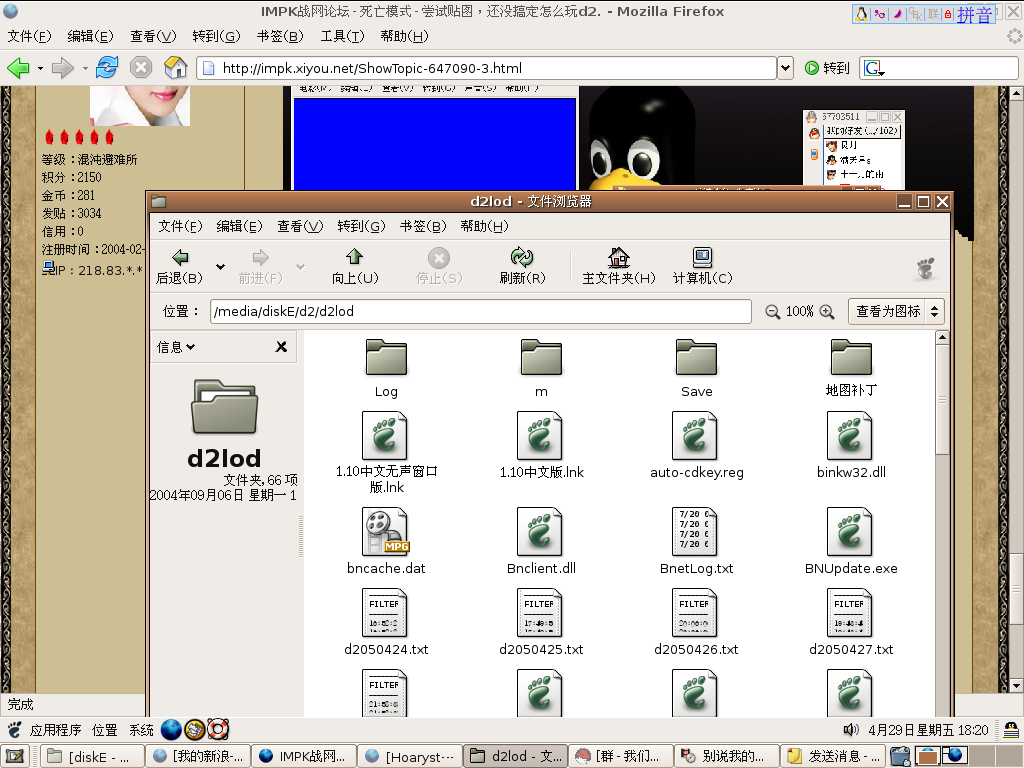Open Firefox 书签(B) menu
Viewport: 1024px width, 768px height.
pos(280,36)
